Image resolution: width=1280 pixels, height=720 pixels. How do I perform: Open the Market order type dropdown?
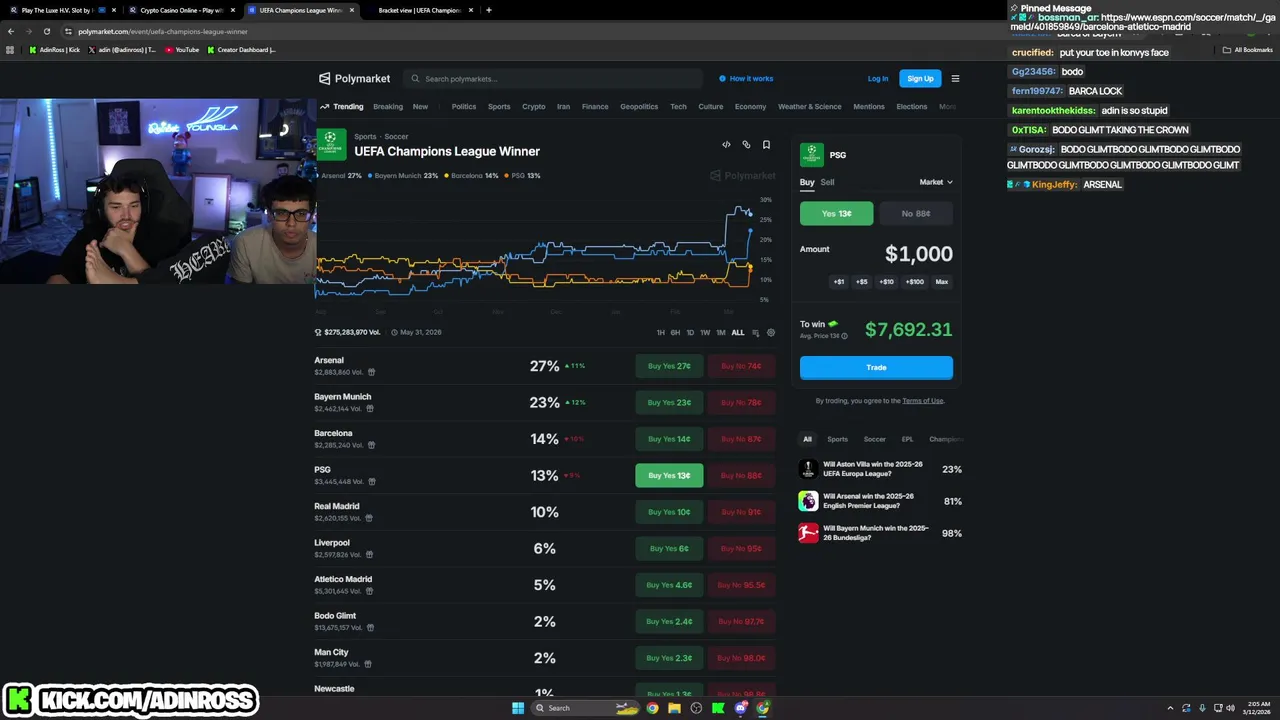click(936, 182)
